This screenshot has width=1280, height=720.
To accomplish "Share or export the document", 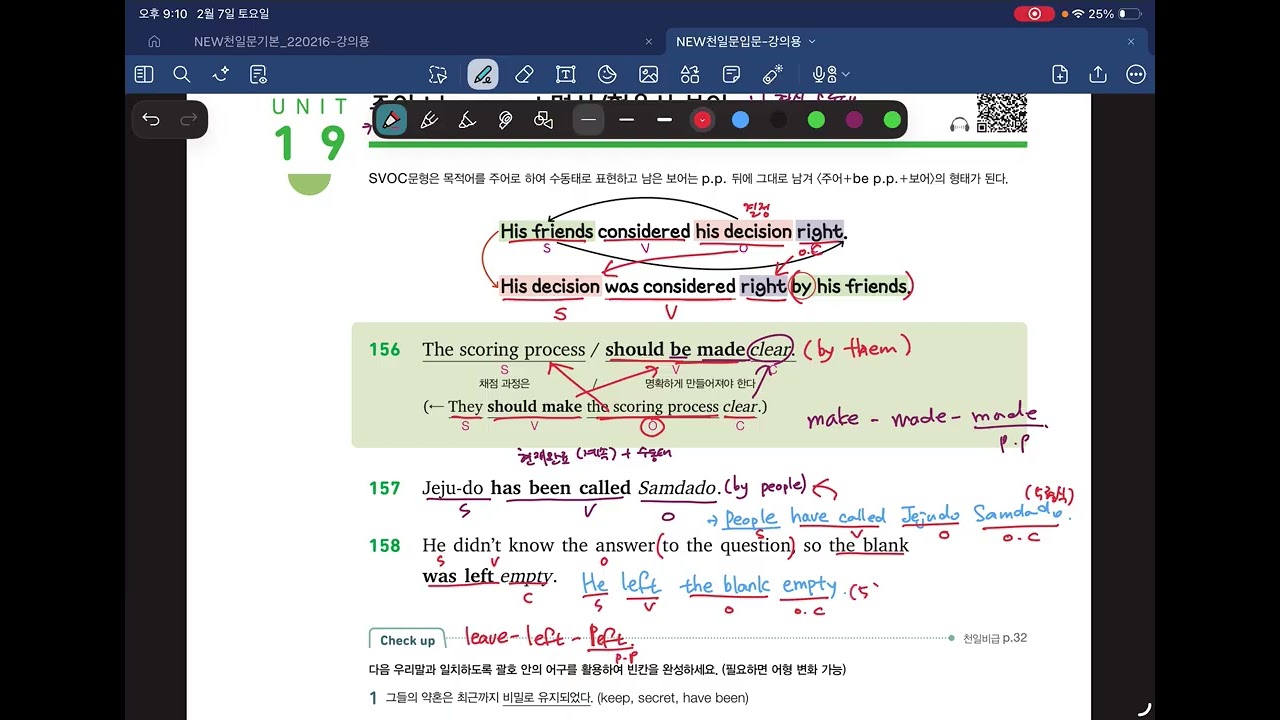I will pyautogui.click(x=1098, y=74).
